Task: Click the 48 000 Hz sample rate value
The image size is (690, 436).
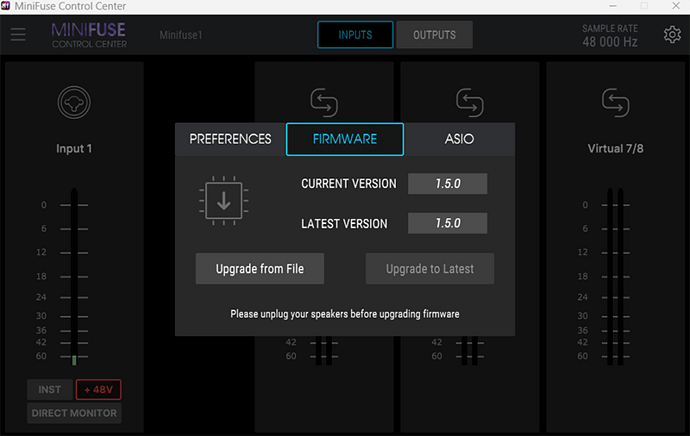Action: [610, 42]
